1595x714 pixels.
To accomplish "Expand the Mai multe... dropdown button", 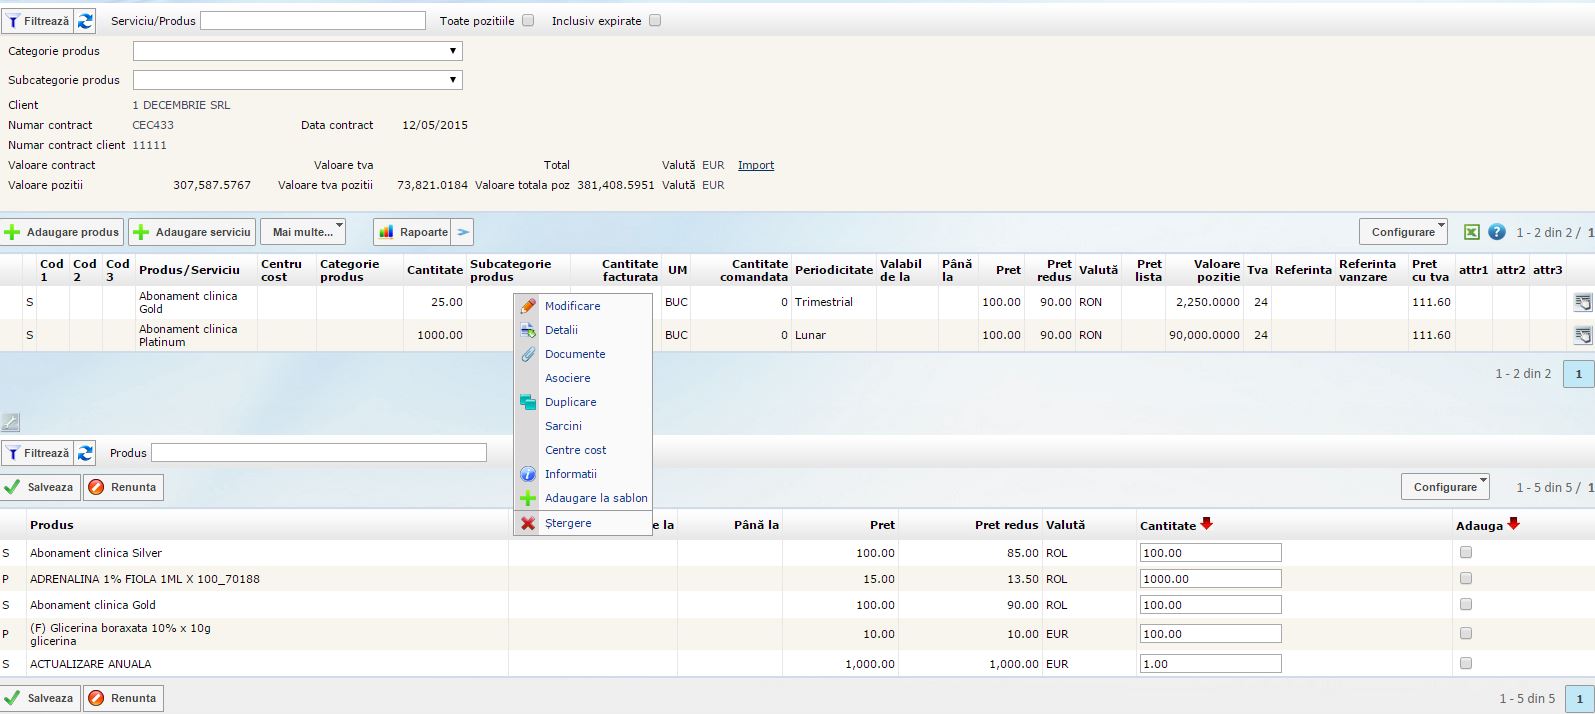I will (303, 232).
